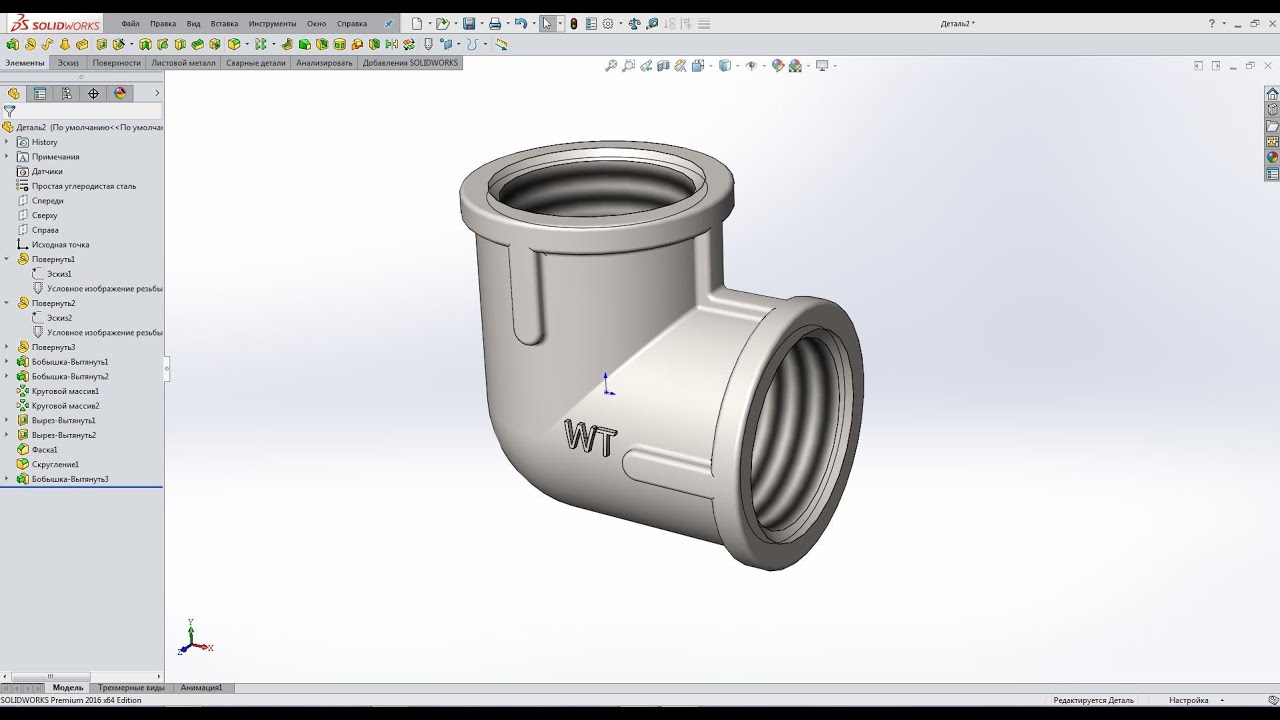Open the Файл menu
The image size is (1280, 720).
point(130,23)
